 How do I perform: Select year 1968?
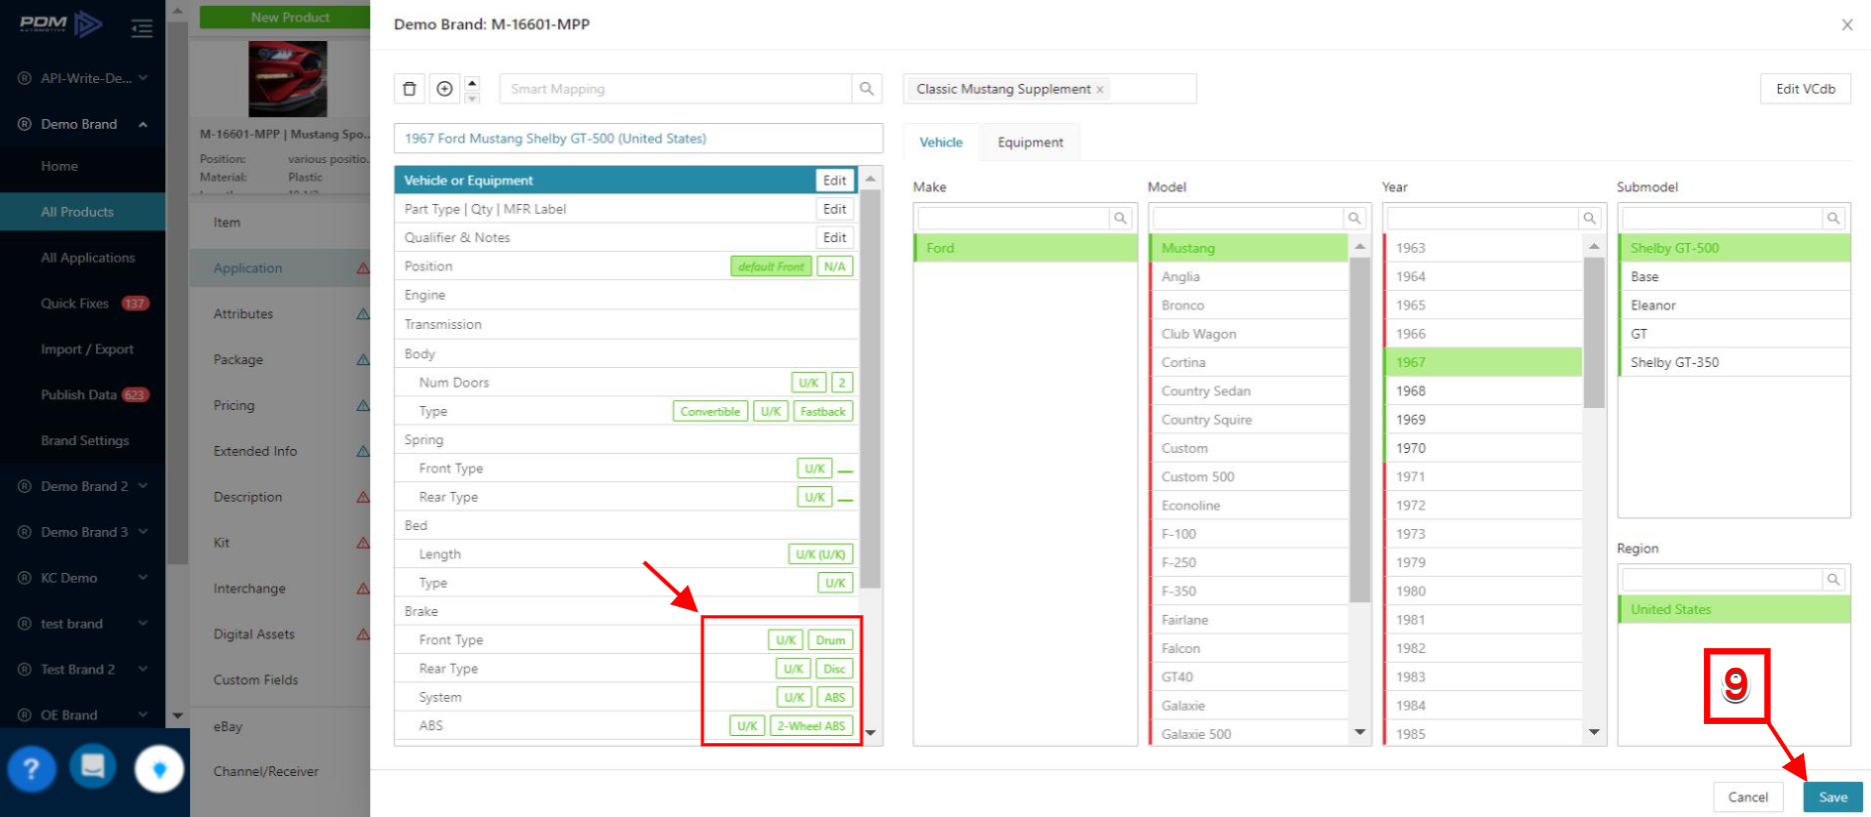pos(1482,391)
